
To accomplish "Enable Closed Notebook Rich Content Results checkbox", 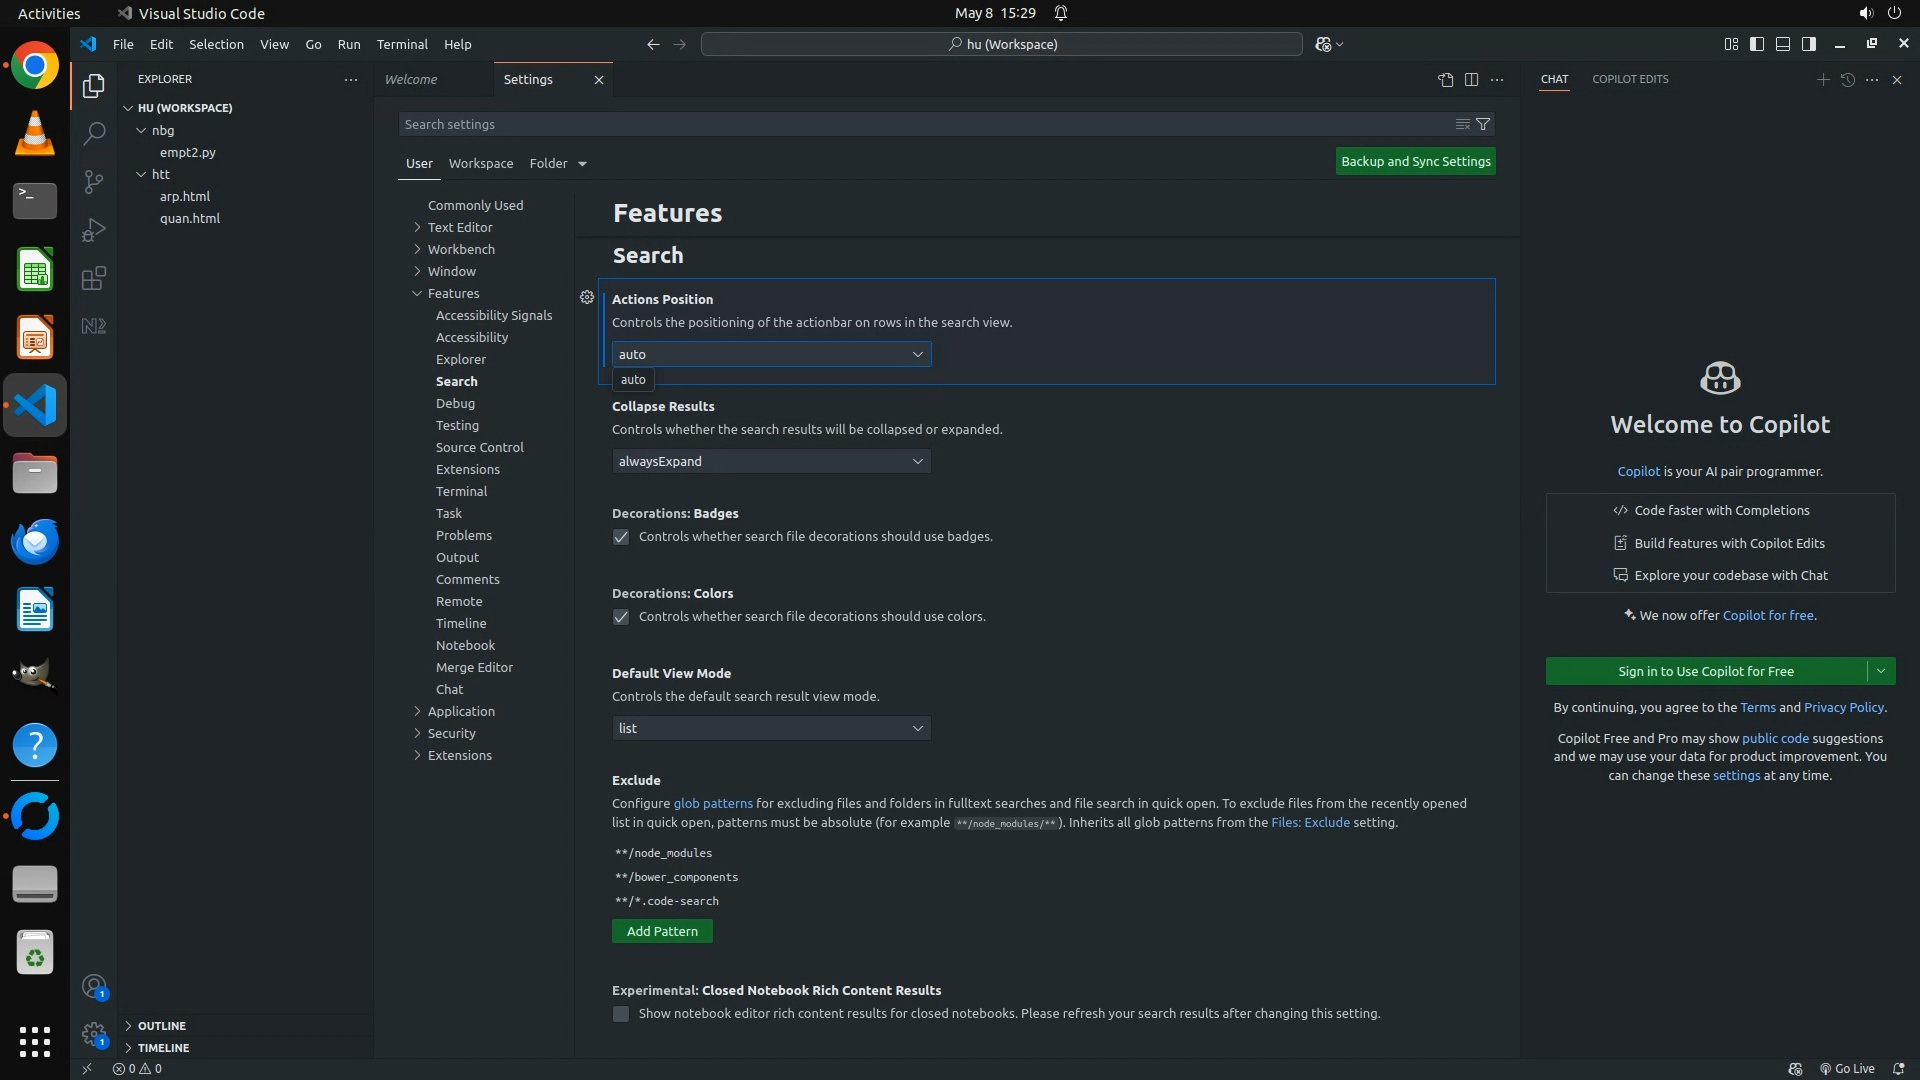I will click(621, 1014).
